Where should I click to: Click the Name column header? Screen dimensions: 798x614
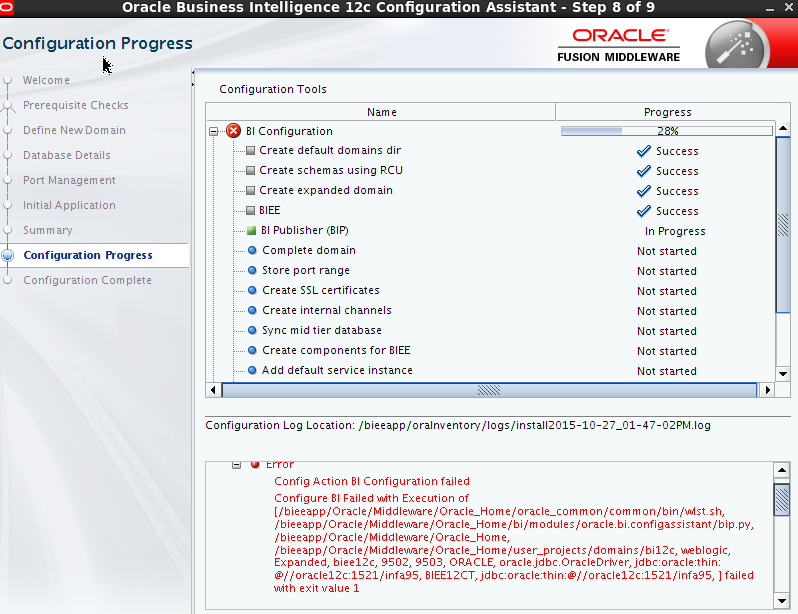(x=381, y=112)
